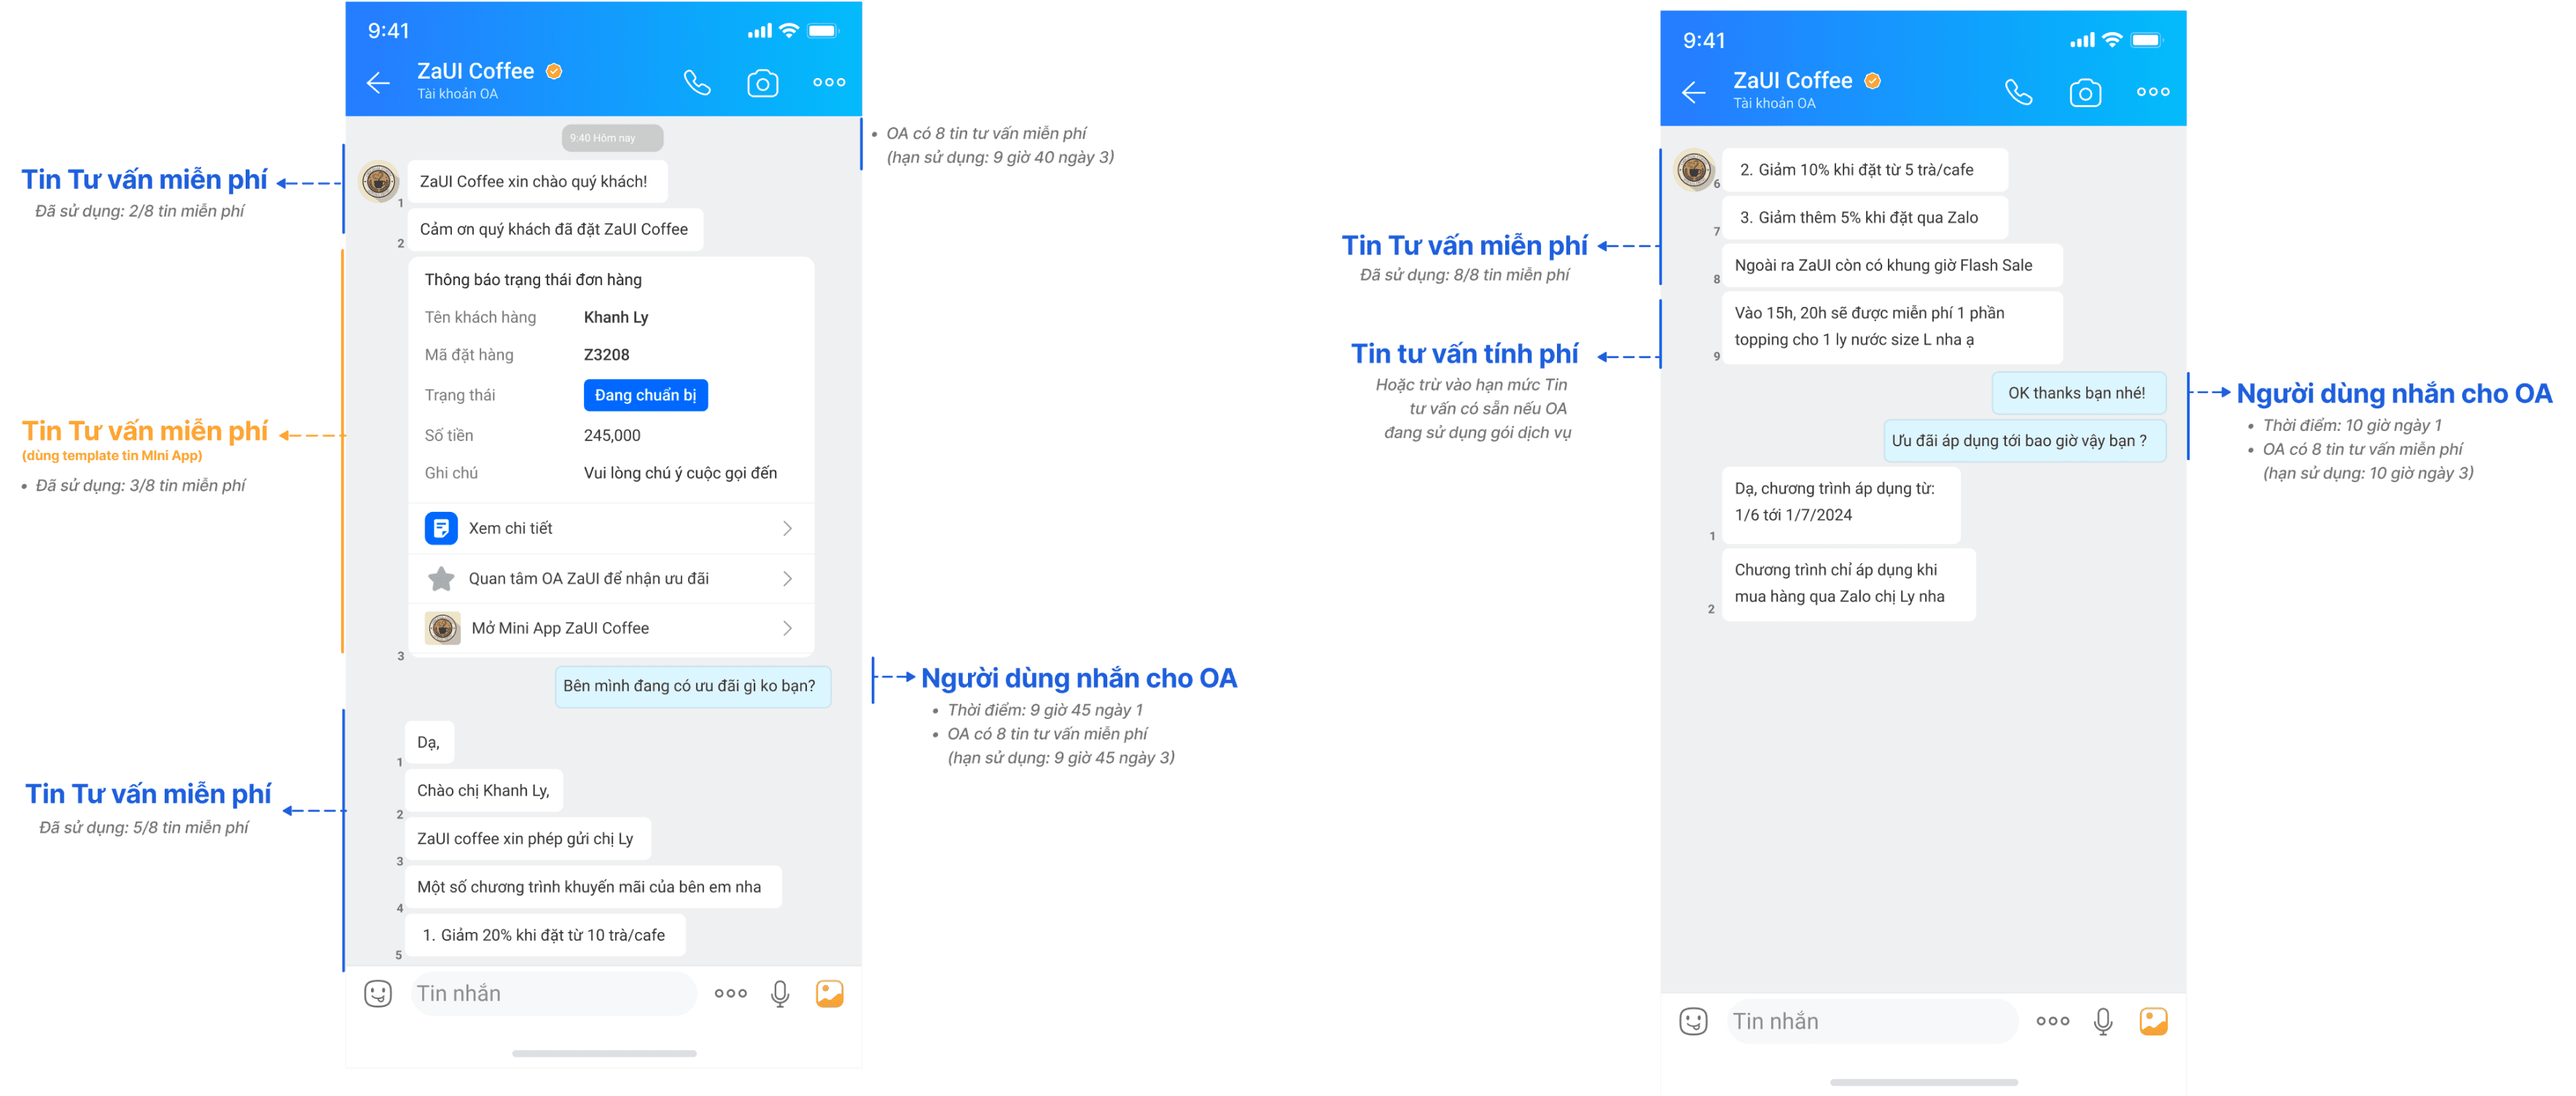Select message Chào chị Khanh Ly,

(484, 790)
